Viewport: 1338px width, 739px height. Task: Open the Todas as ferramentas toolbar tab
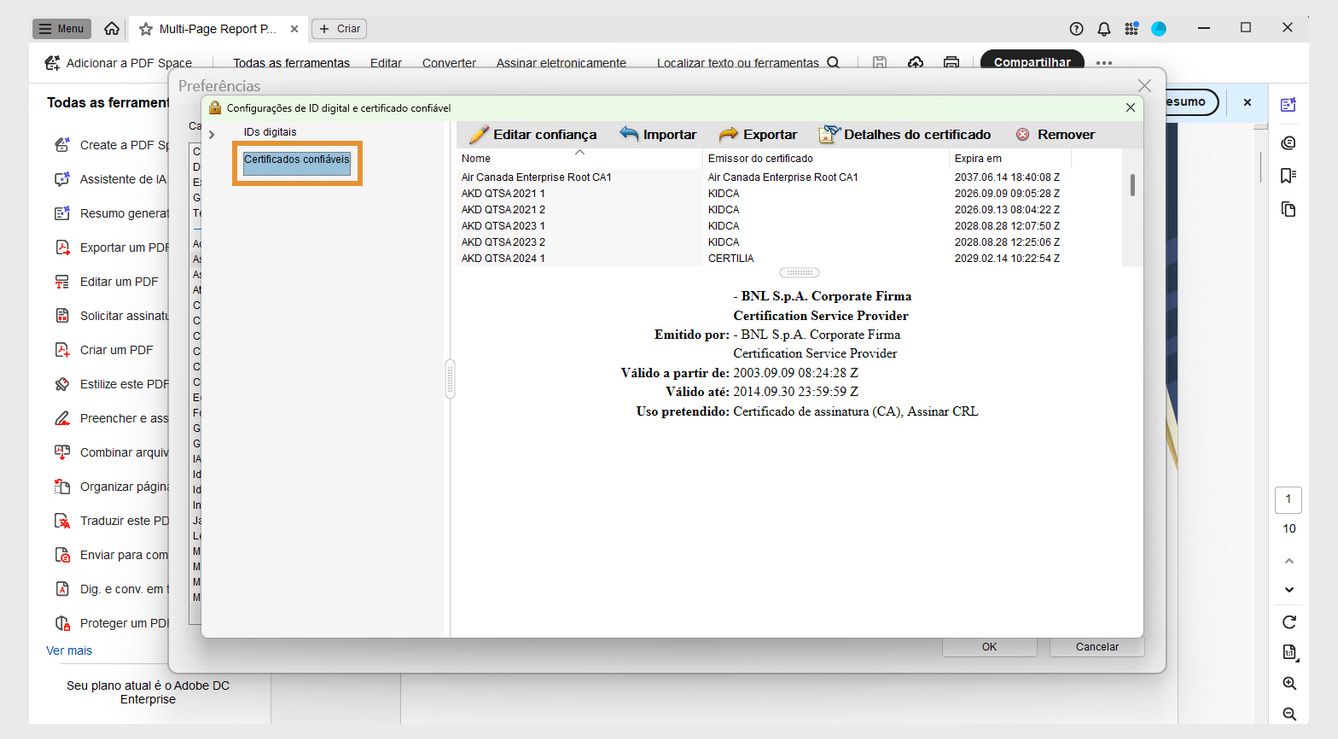tap(291, 63)
